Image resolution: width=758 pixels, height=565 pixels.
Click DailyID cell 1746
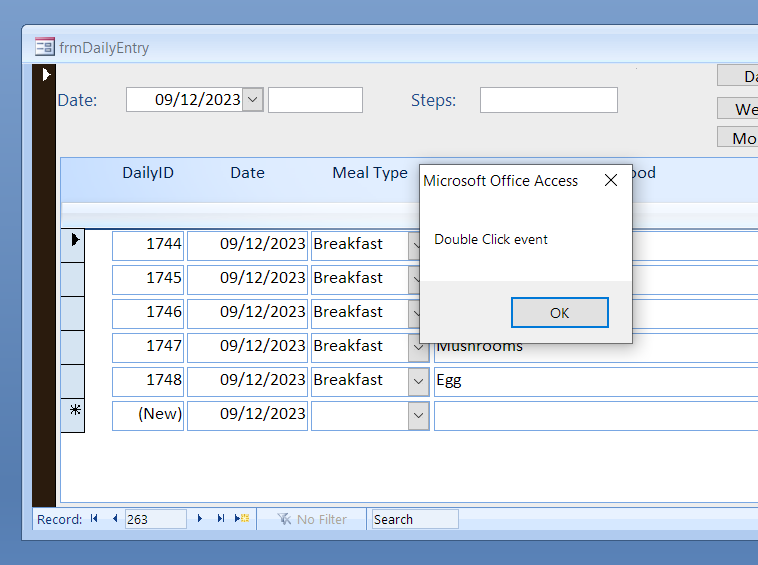click(148, 314)
